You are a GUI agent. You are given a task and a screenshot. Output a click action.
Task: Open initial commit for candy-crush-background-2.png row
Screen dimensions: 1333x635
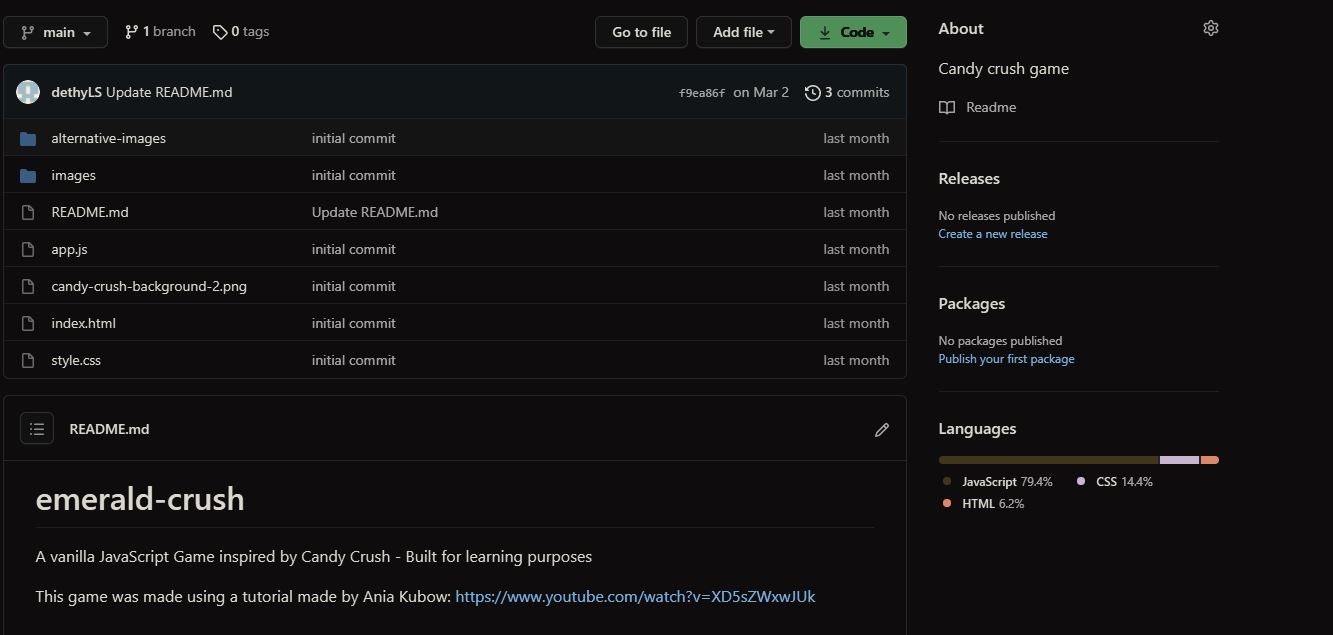pyautogui.click(x=354, y=286)
